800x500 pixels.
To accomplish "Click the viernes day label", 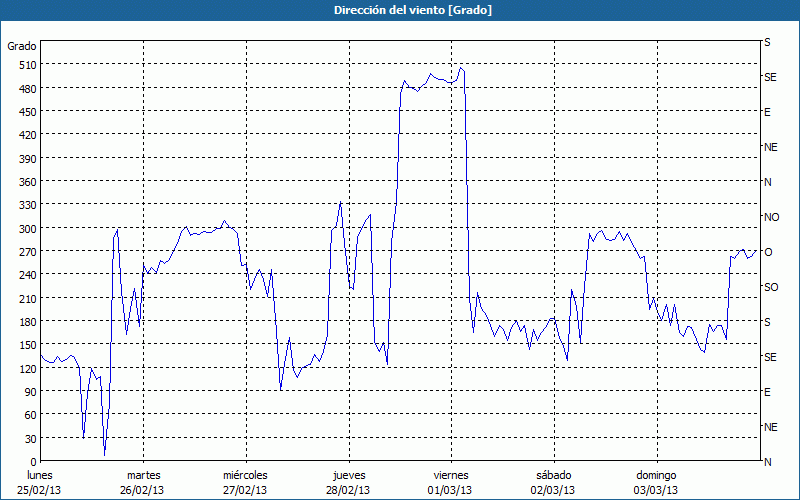I will tap(451, 475).
